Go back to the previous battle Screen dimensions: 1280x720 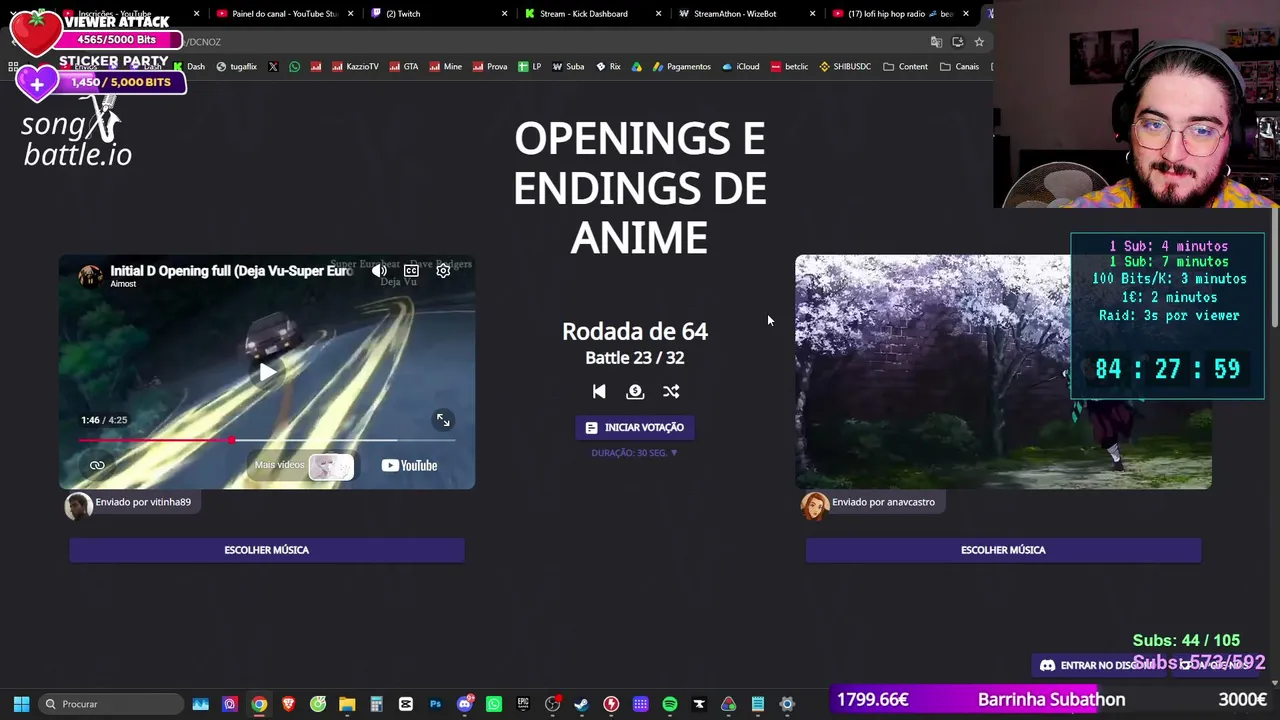[x=599, y=392]
